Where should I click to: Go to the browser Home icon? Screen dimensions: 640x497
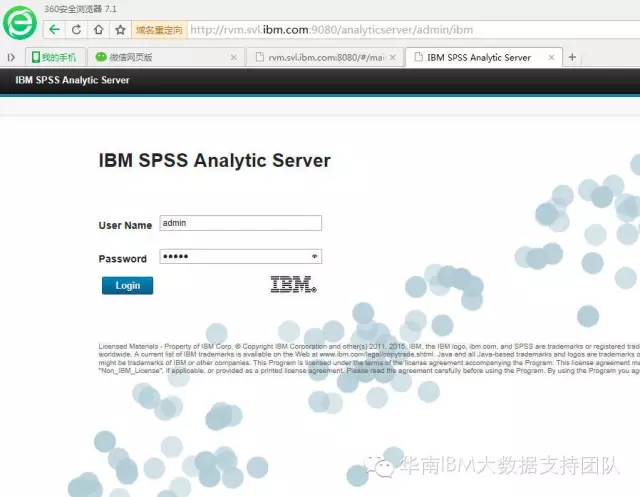click(x=98, y=30)
